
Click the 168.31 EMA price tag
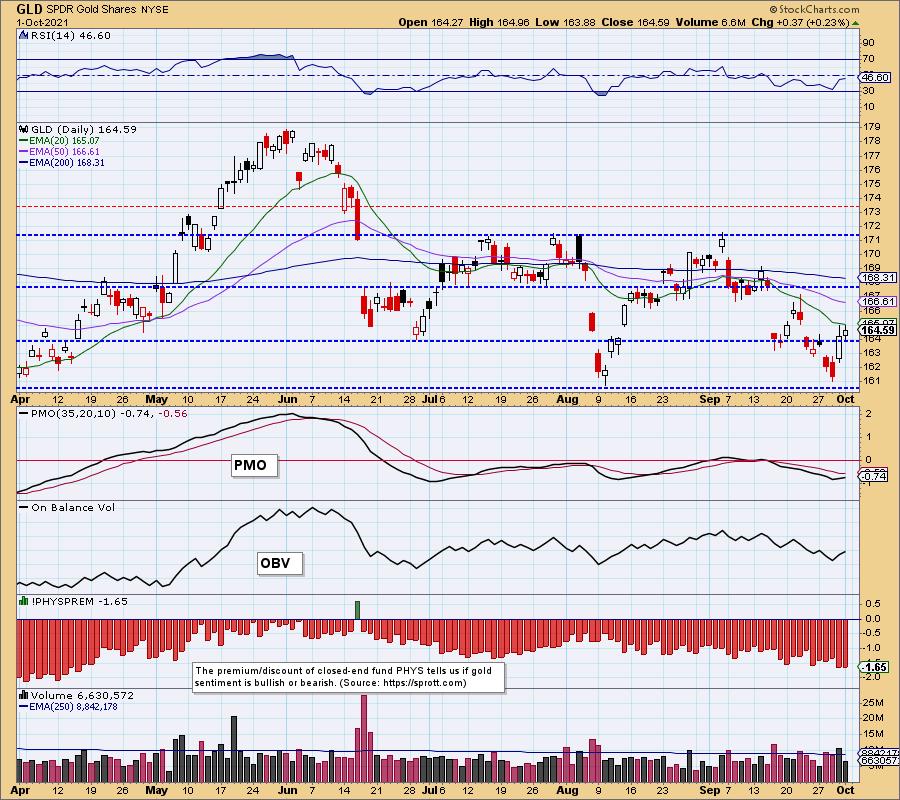[x=878, y=278]
